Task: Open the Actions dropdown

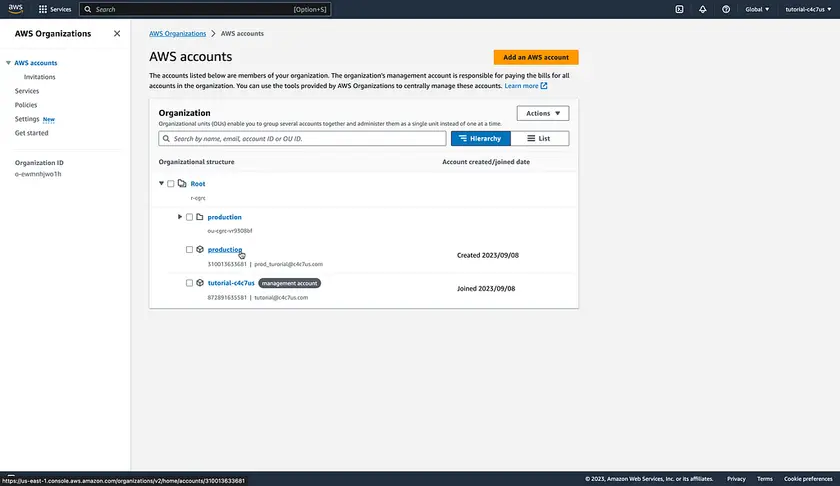Action: coord(543,113)
